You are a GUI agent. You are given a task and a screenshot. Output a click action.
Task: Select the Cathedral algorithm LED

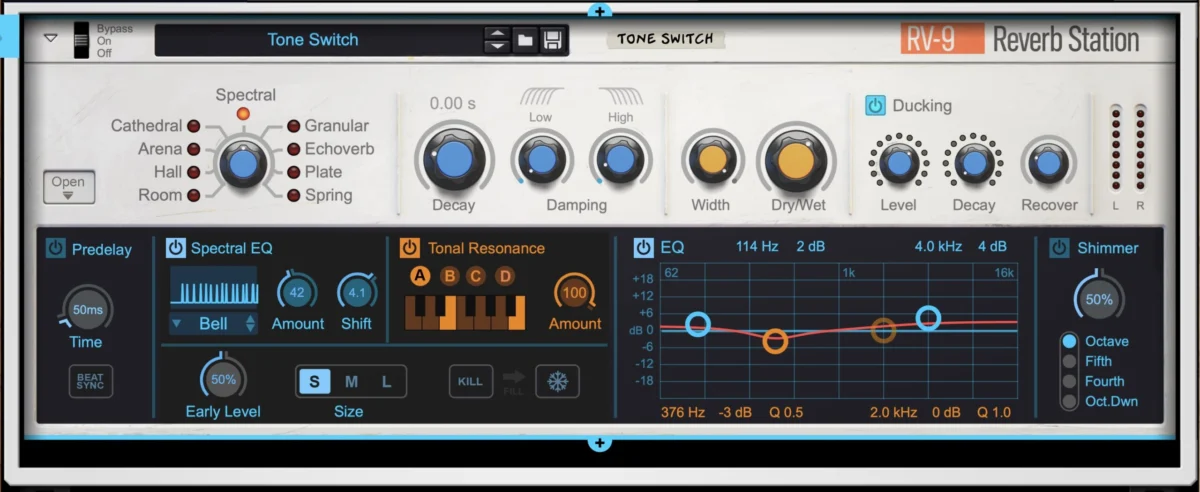[x=193, y=127]
